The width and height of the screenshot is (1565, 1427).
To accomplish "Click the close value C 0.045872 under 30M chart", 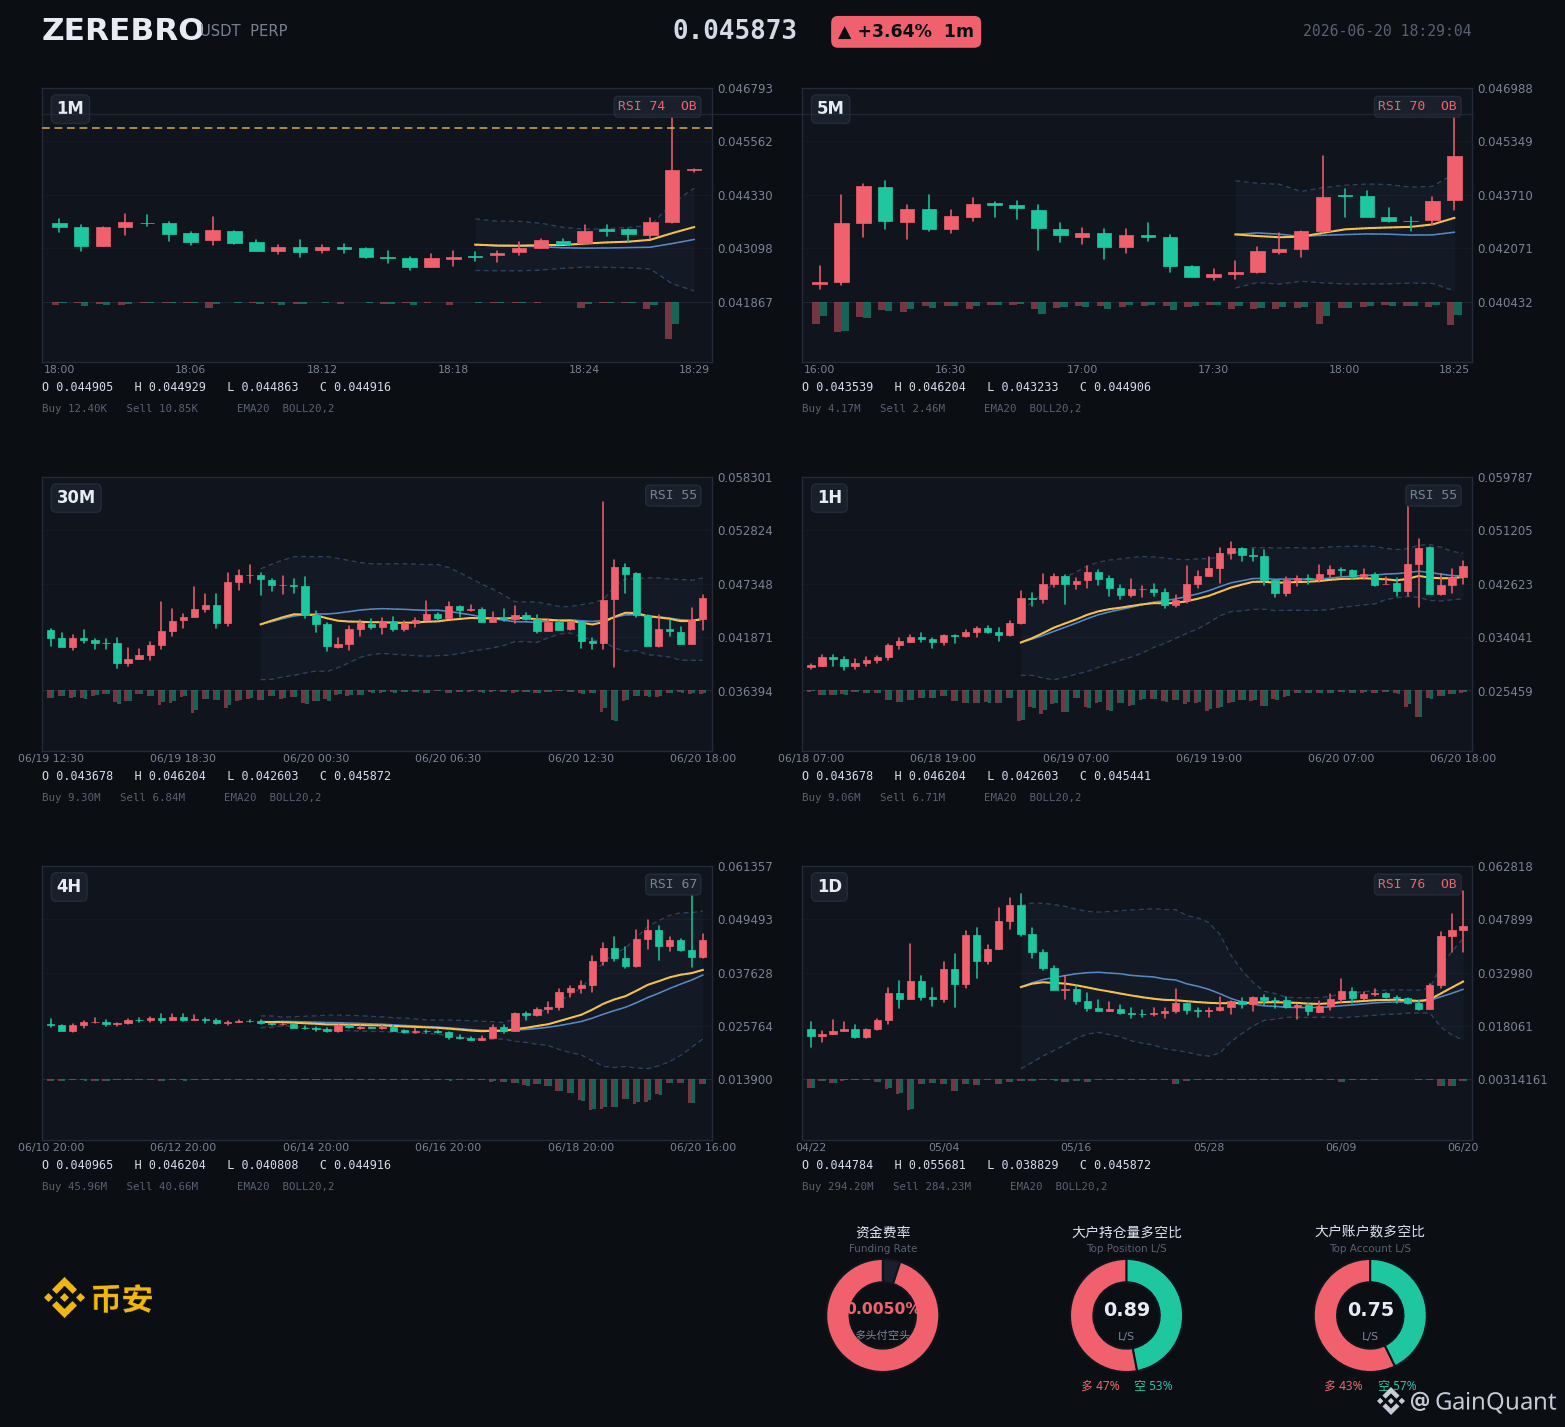I will [x=355, y=776].
